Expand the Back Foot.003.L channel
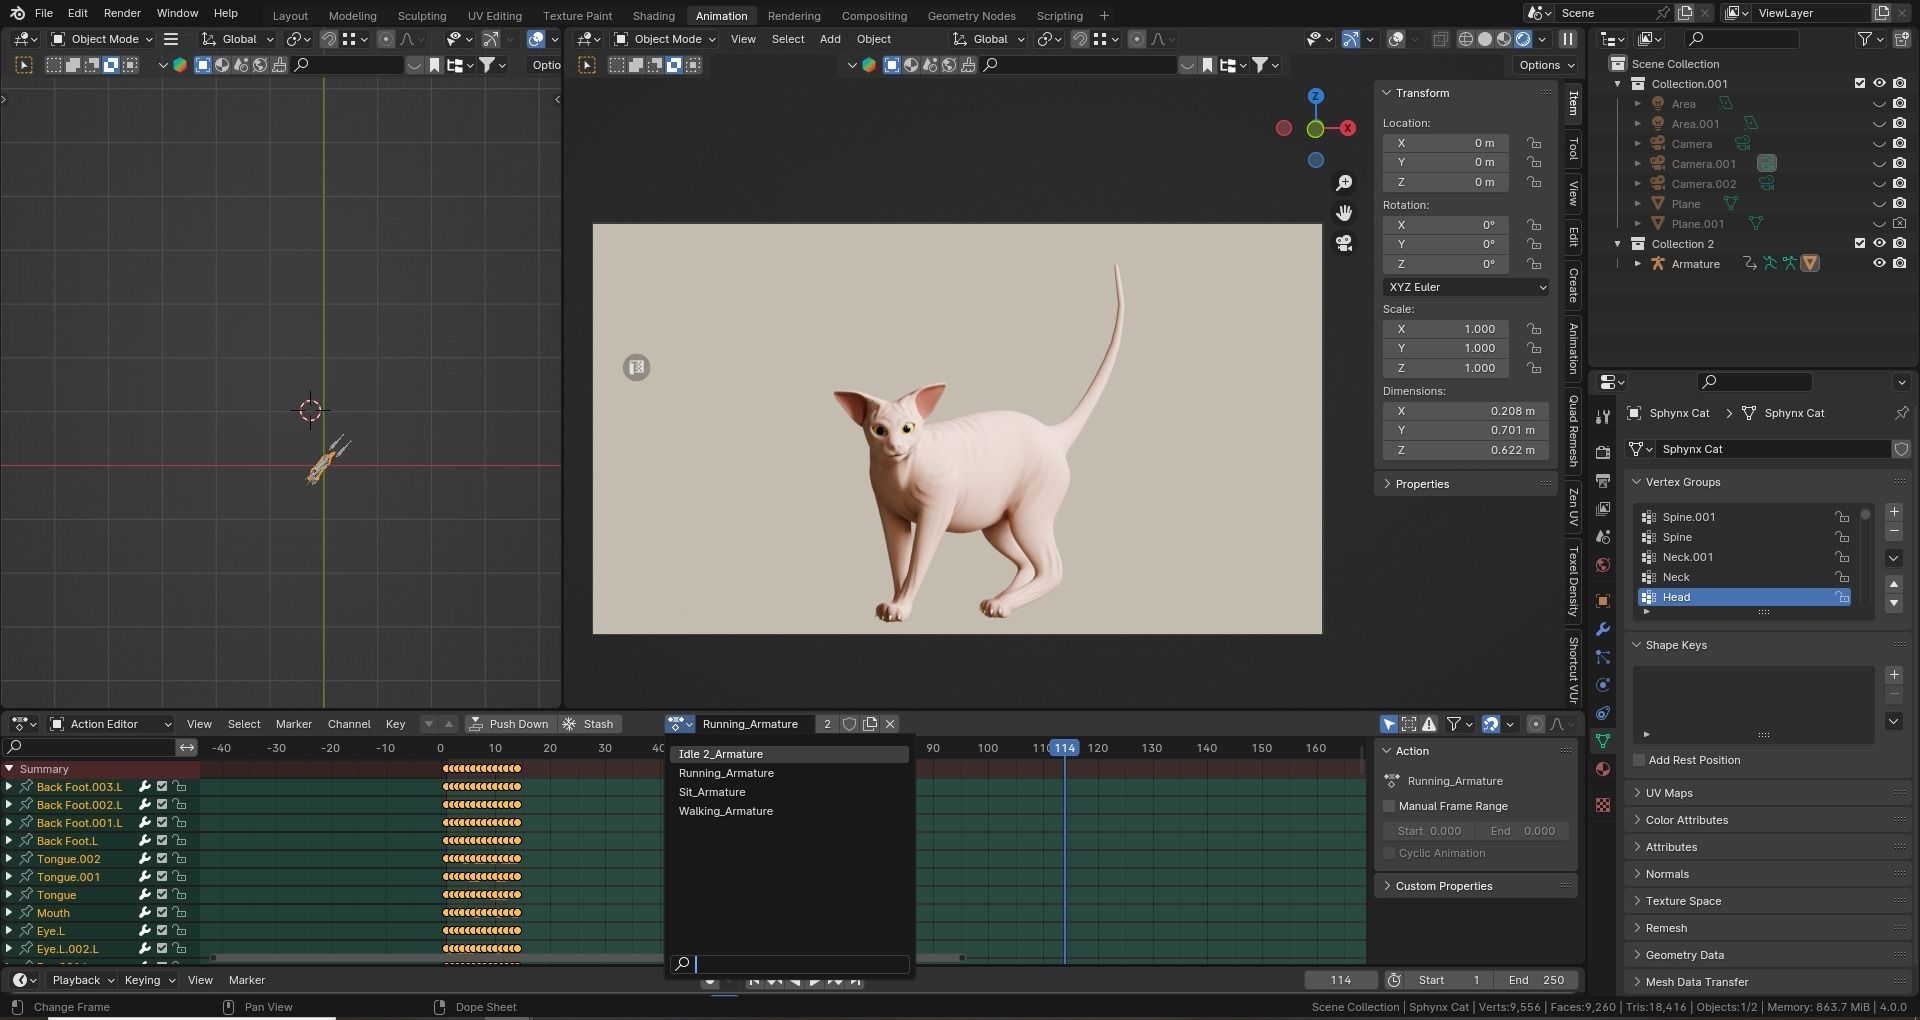This screenshot has height=1020, width=1920. (x=9, y=787)
